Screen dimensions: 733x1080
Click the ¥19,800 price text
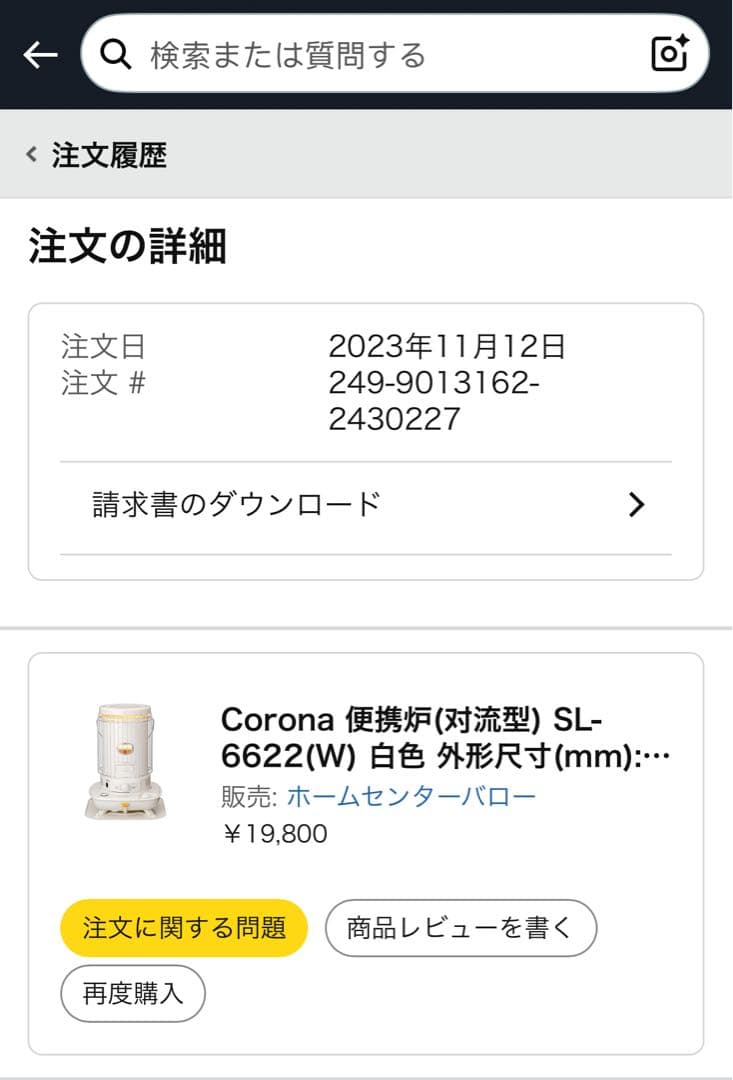(x=274, y=833)
